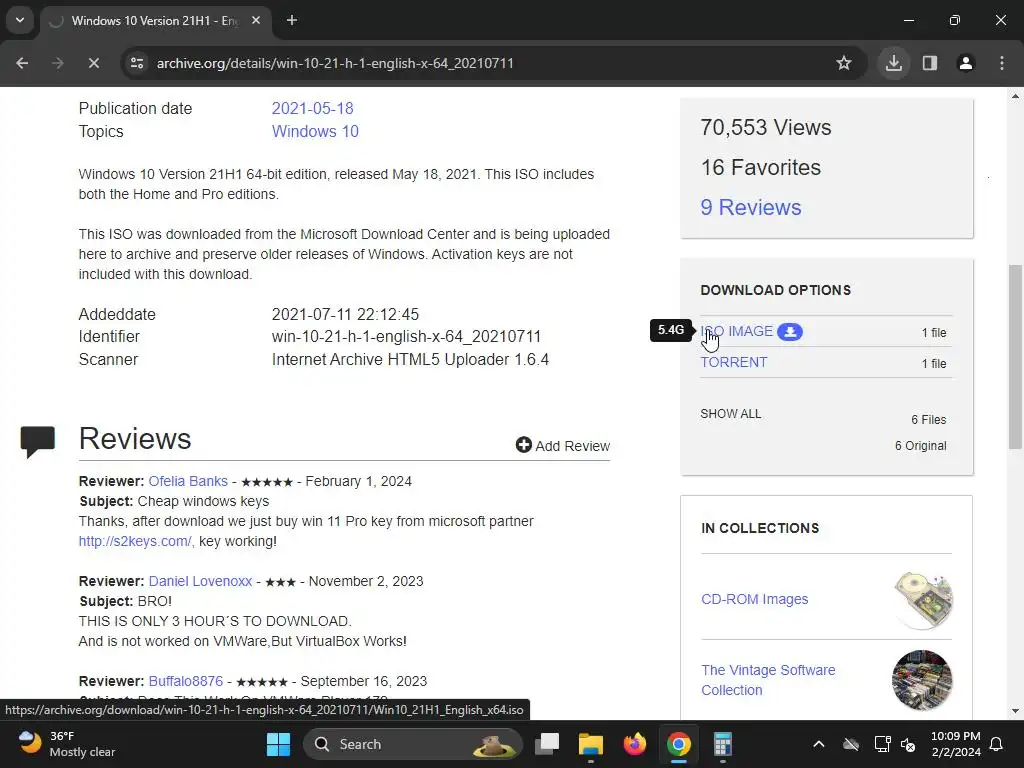Click the CD-ROM Images thumbnail
This screenshot has width=1024, height=768.
point(922,599)
